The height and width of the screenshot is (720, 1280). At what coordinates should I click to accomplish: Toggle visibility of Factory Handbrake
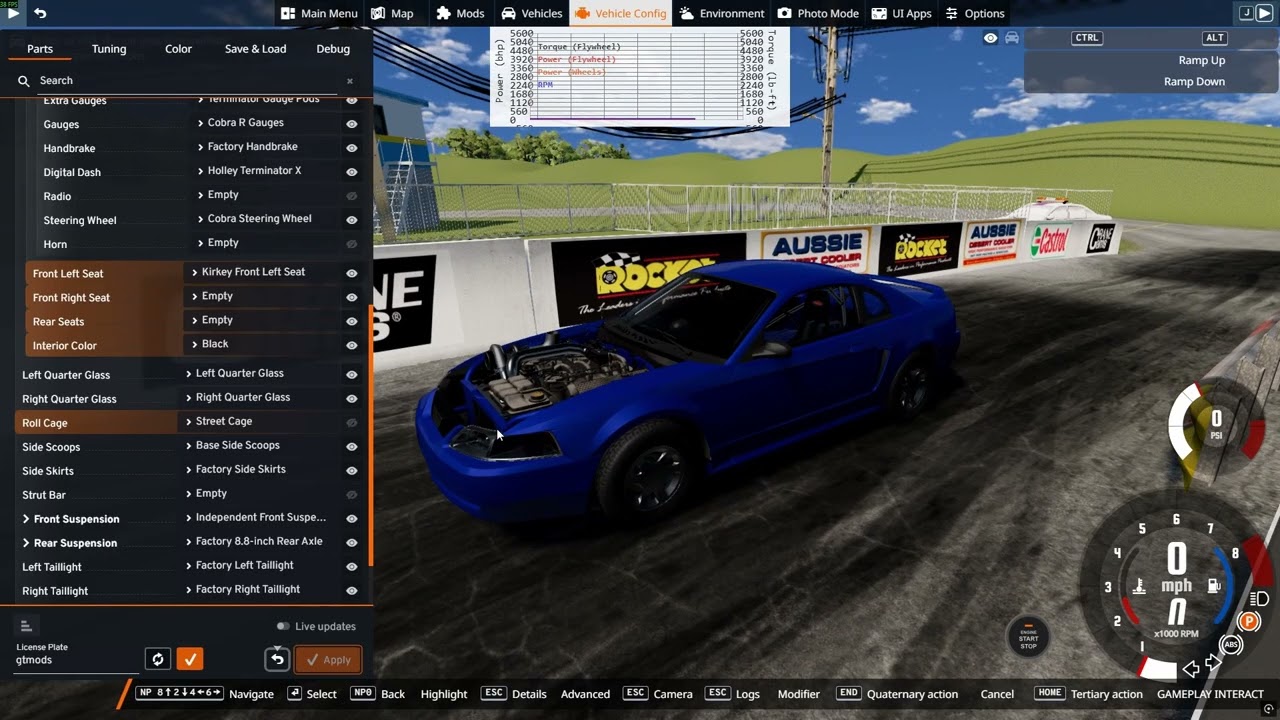(x=352, y=147)
